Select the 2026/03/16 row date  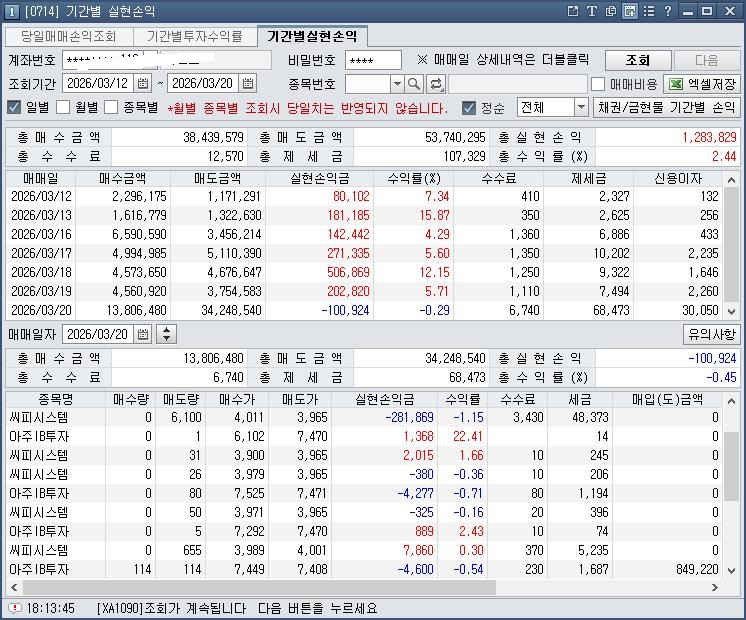(41, 234)
